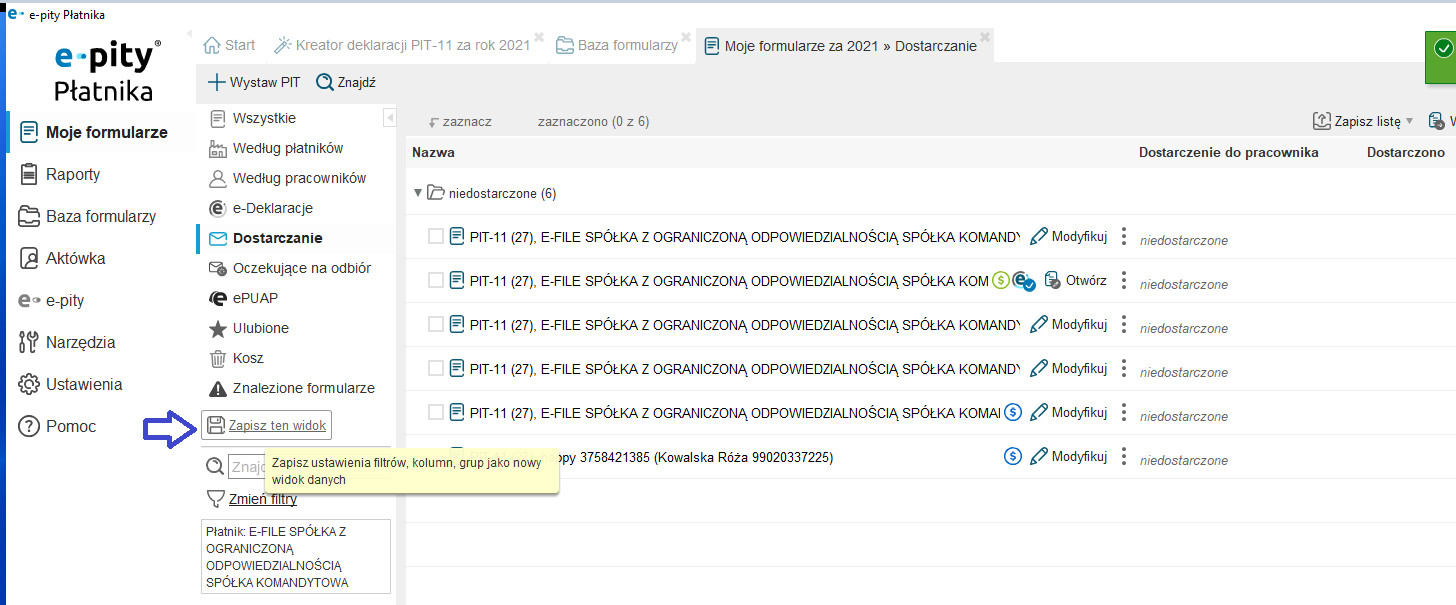Click zaznacz to select forms
Viewport: 1456px width, 605px height.
pyautogui.click(x=460, y=121)
